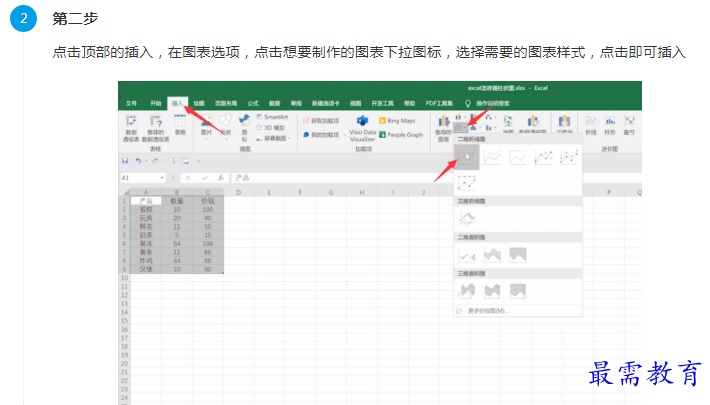Open the 图片 Pictures insert button
The height and width of the screenshot is (405, 710).
(x=206, y=125)
